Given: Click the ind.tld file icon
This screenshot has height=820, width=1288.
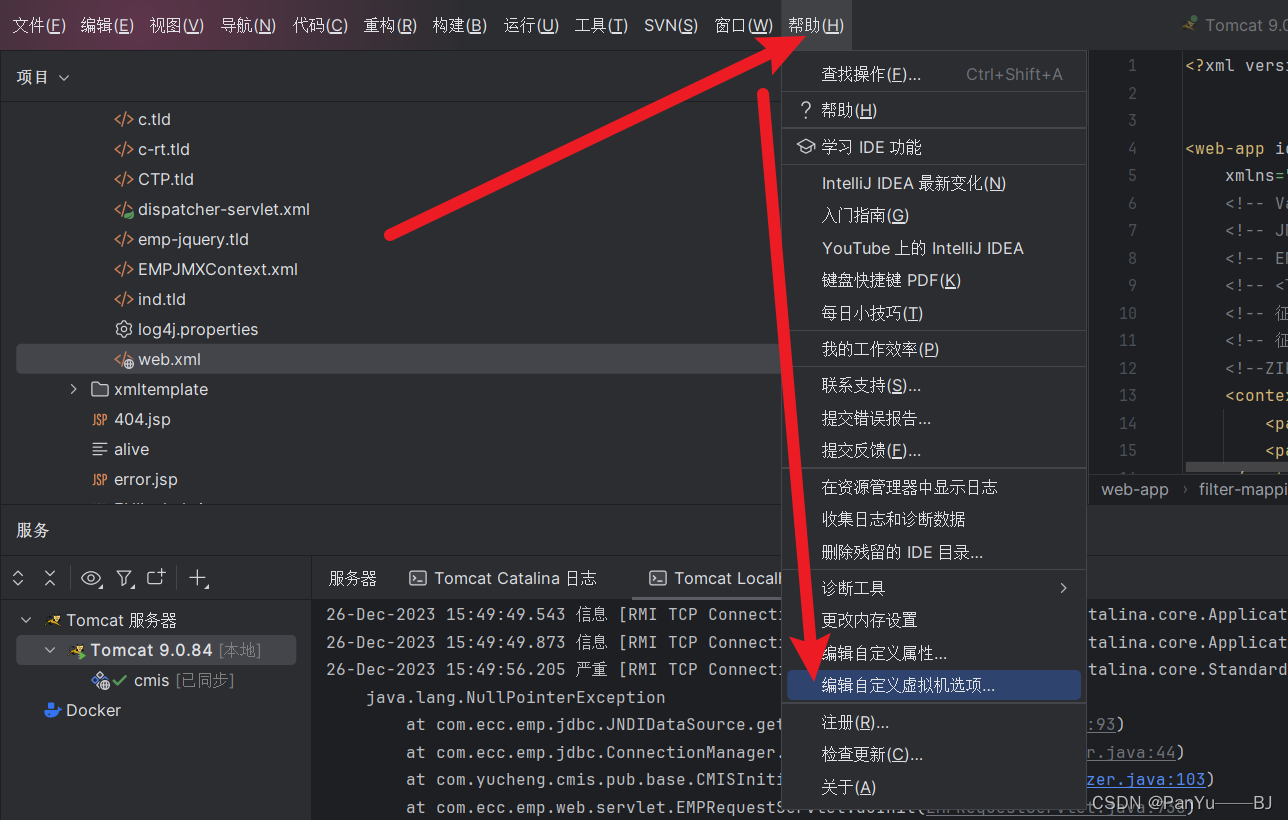Looking at the screenshot, I should [123, 299].
